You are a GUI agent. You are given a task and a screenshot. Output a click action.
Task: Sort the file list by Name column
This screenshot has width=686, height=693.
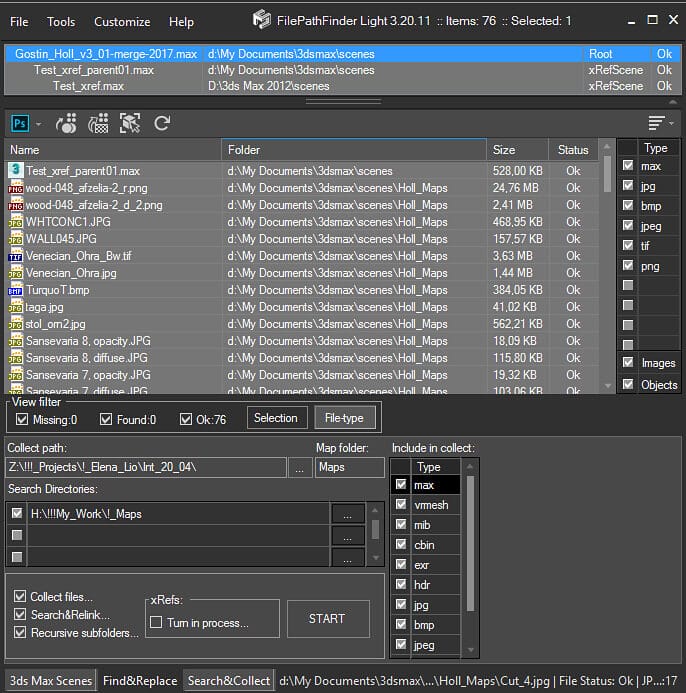point(113,150)
